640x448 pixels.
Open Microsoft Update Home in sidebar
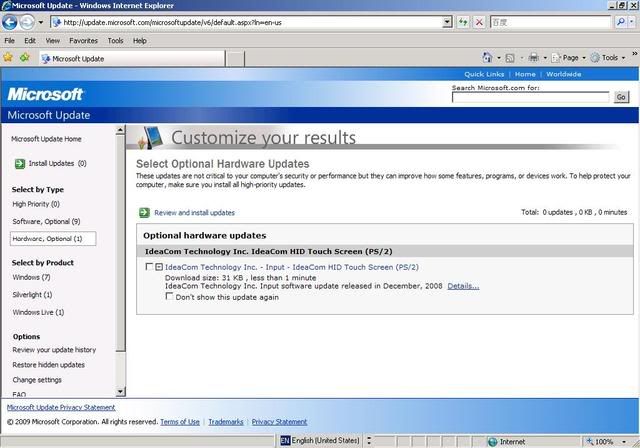point(46,139)
